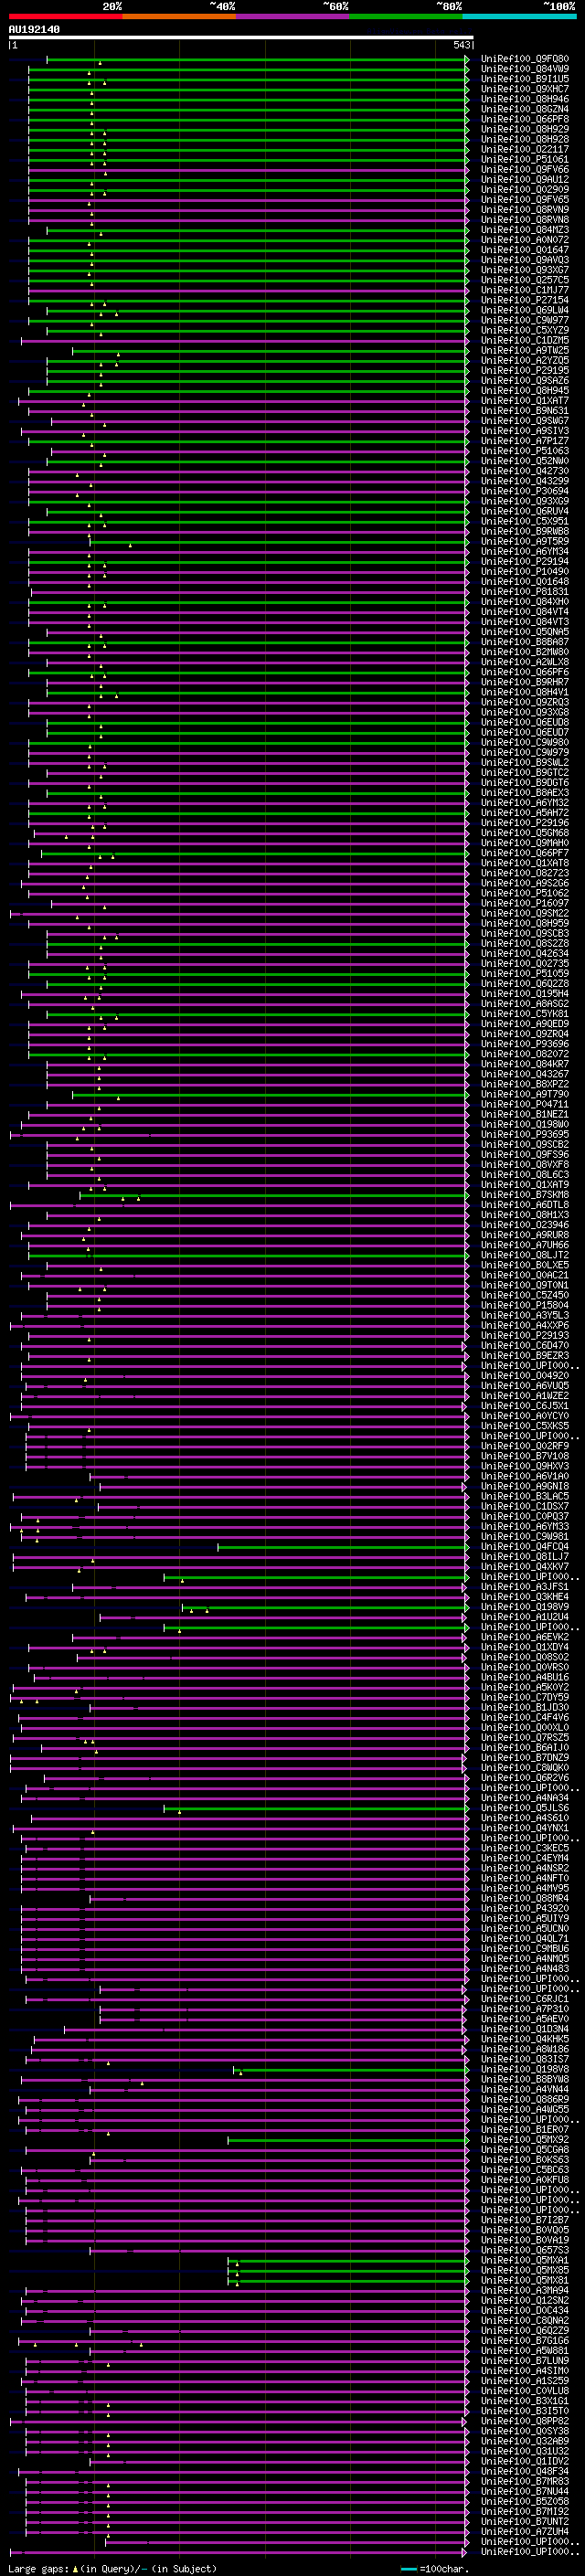Select hit UniRef100_C6J5X1
The image size is (585, 2576).
click(x=525, y=1406)
